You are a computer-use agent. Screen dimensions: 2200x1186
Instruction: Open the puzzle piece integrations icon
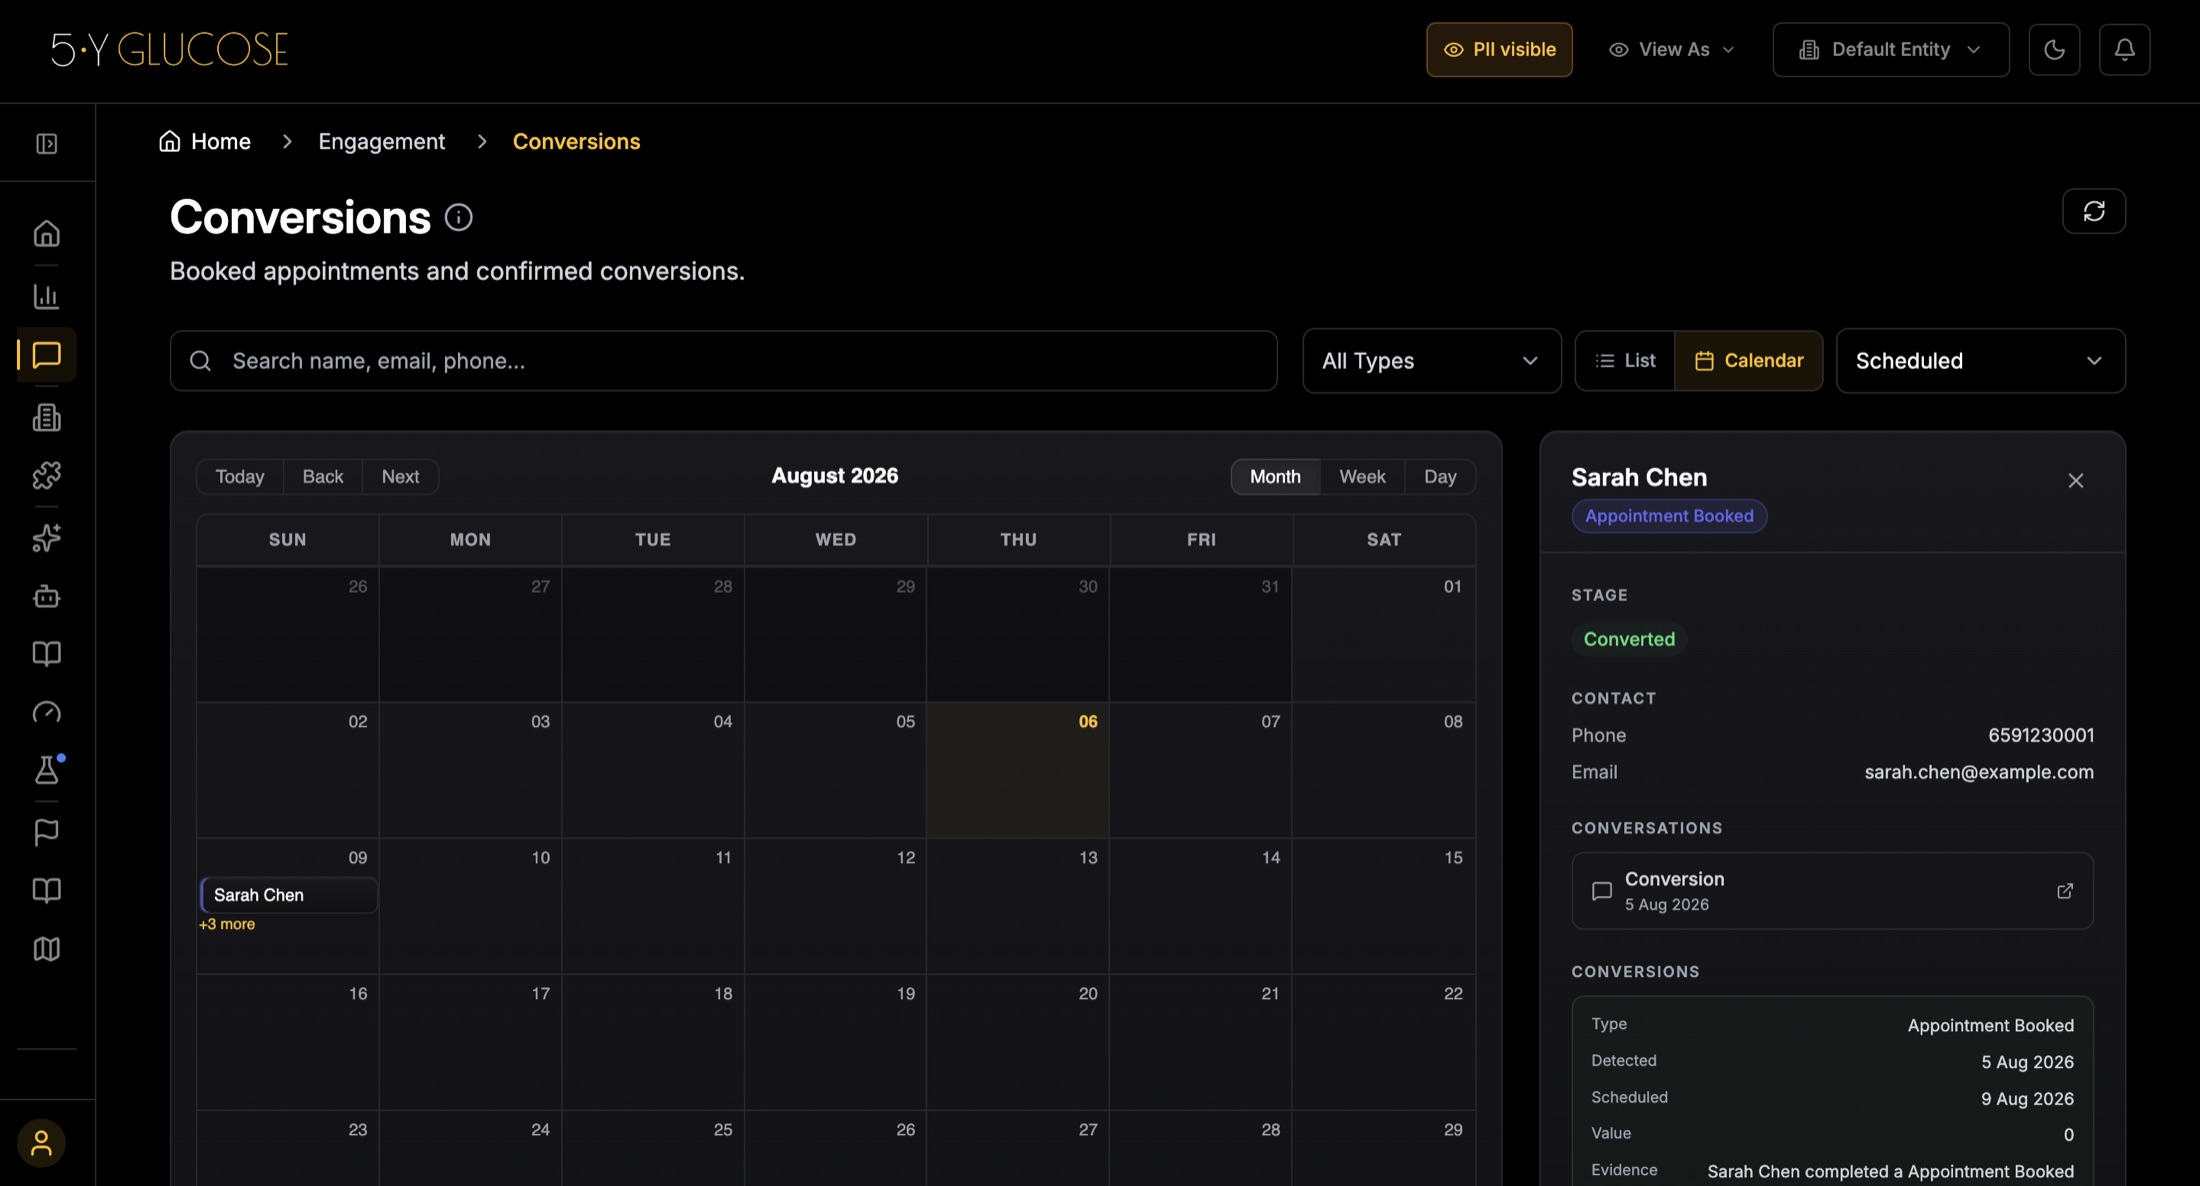point(47,475)
